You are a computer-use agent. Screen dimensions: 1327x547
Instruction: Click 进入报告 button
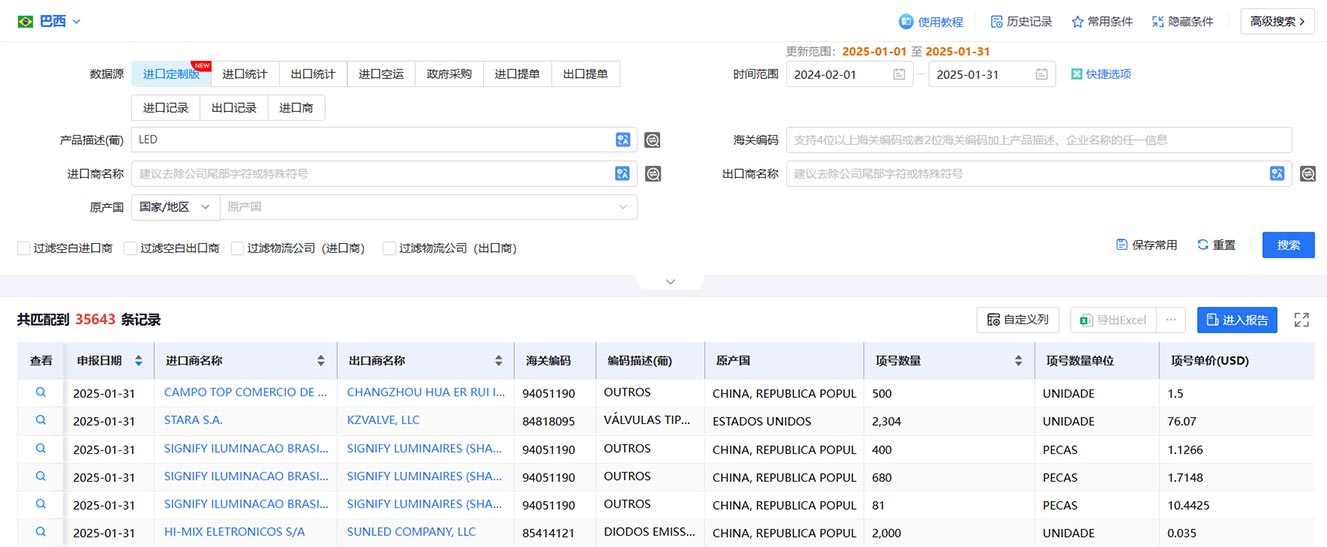pos(1237,320)
